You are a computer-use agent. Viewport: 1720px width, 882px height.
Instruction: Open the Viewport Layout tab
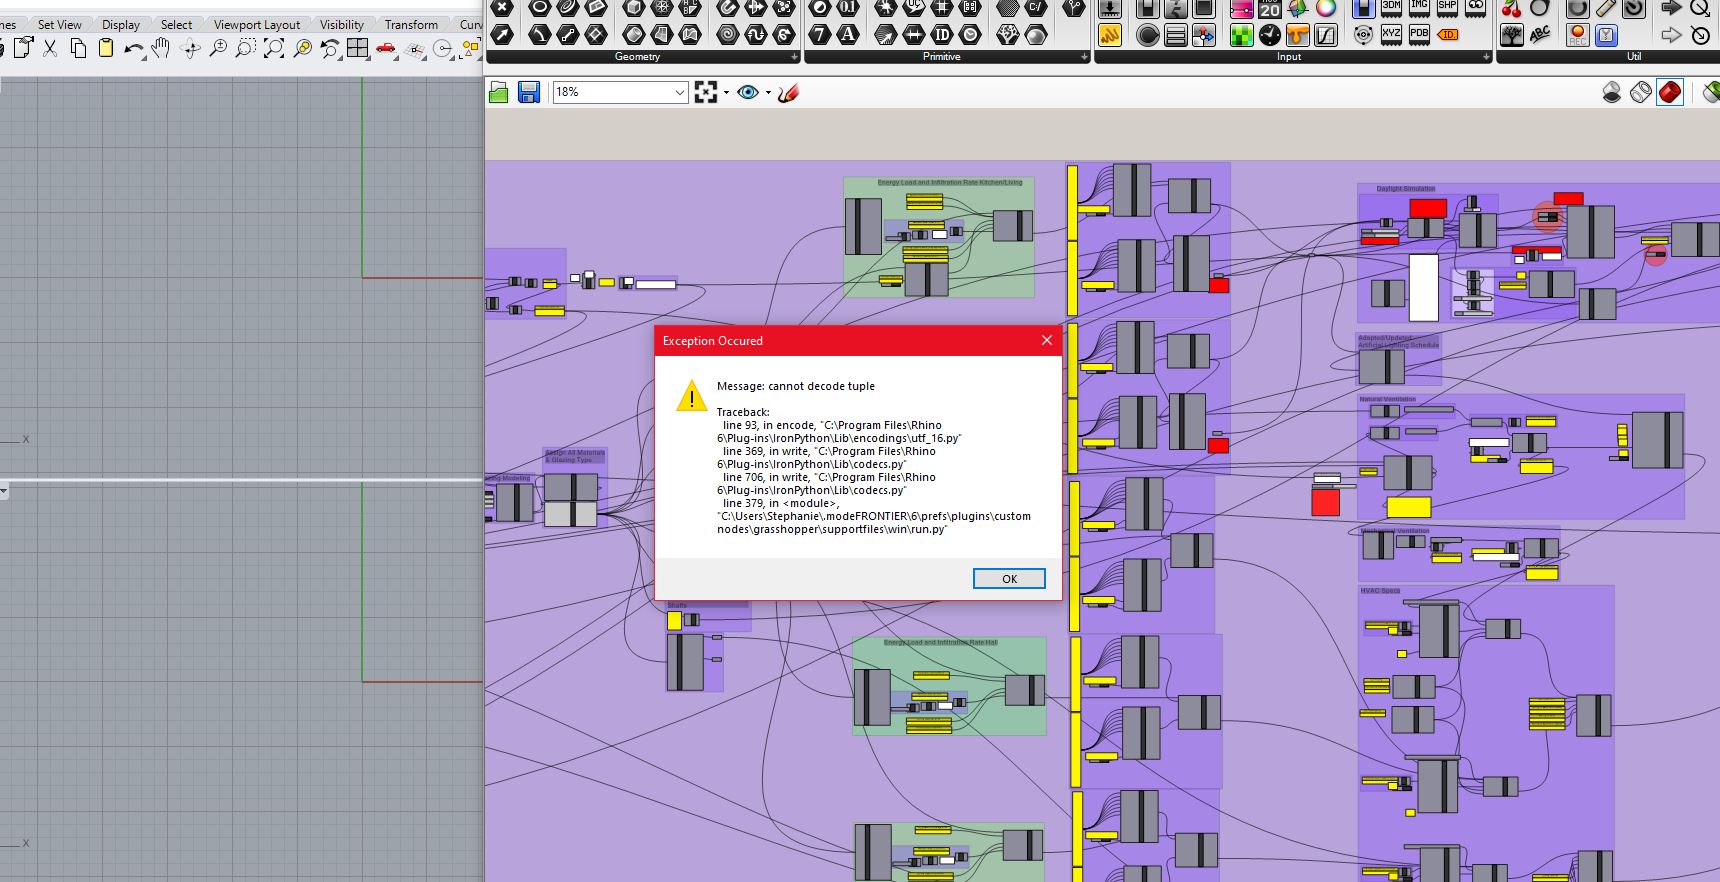(256, 25)
